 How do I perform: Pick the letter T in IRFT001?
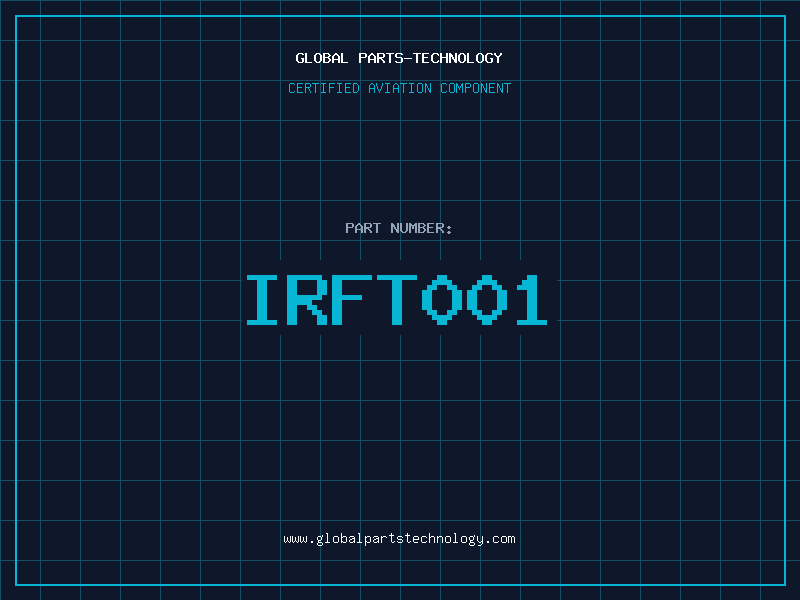click(x=396, y=300)
